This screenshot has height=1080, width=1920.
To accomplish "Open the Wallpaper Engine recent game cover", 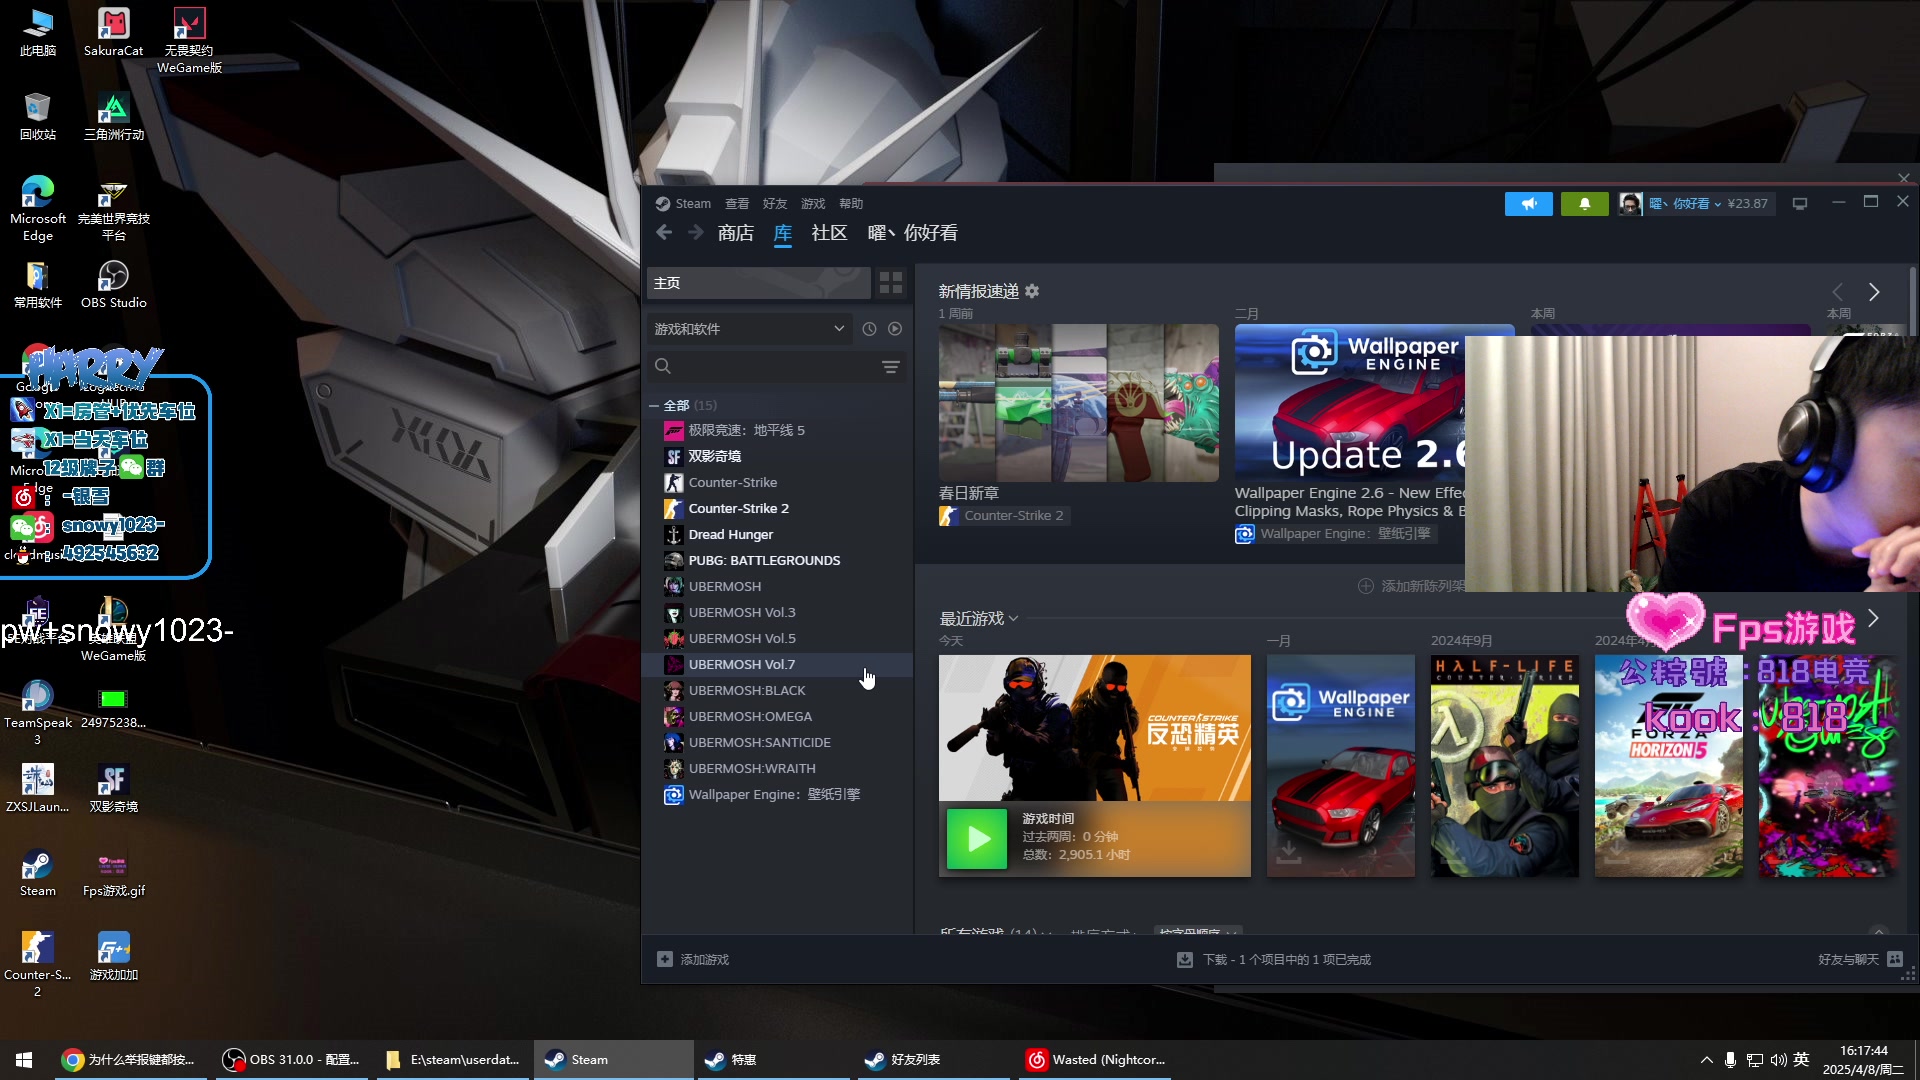I will point(1340,766).
